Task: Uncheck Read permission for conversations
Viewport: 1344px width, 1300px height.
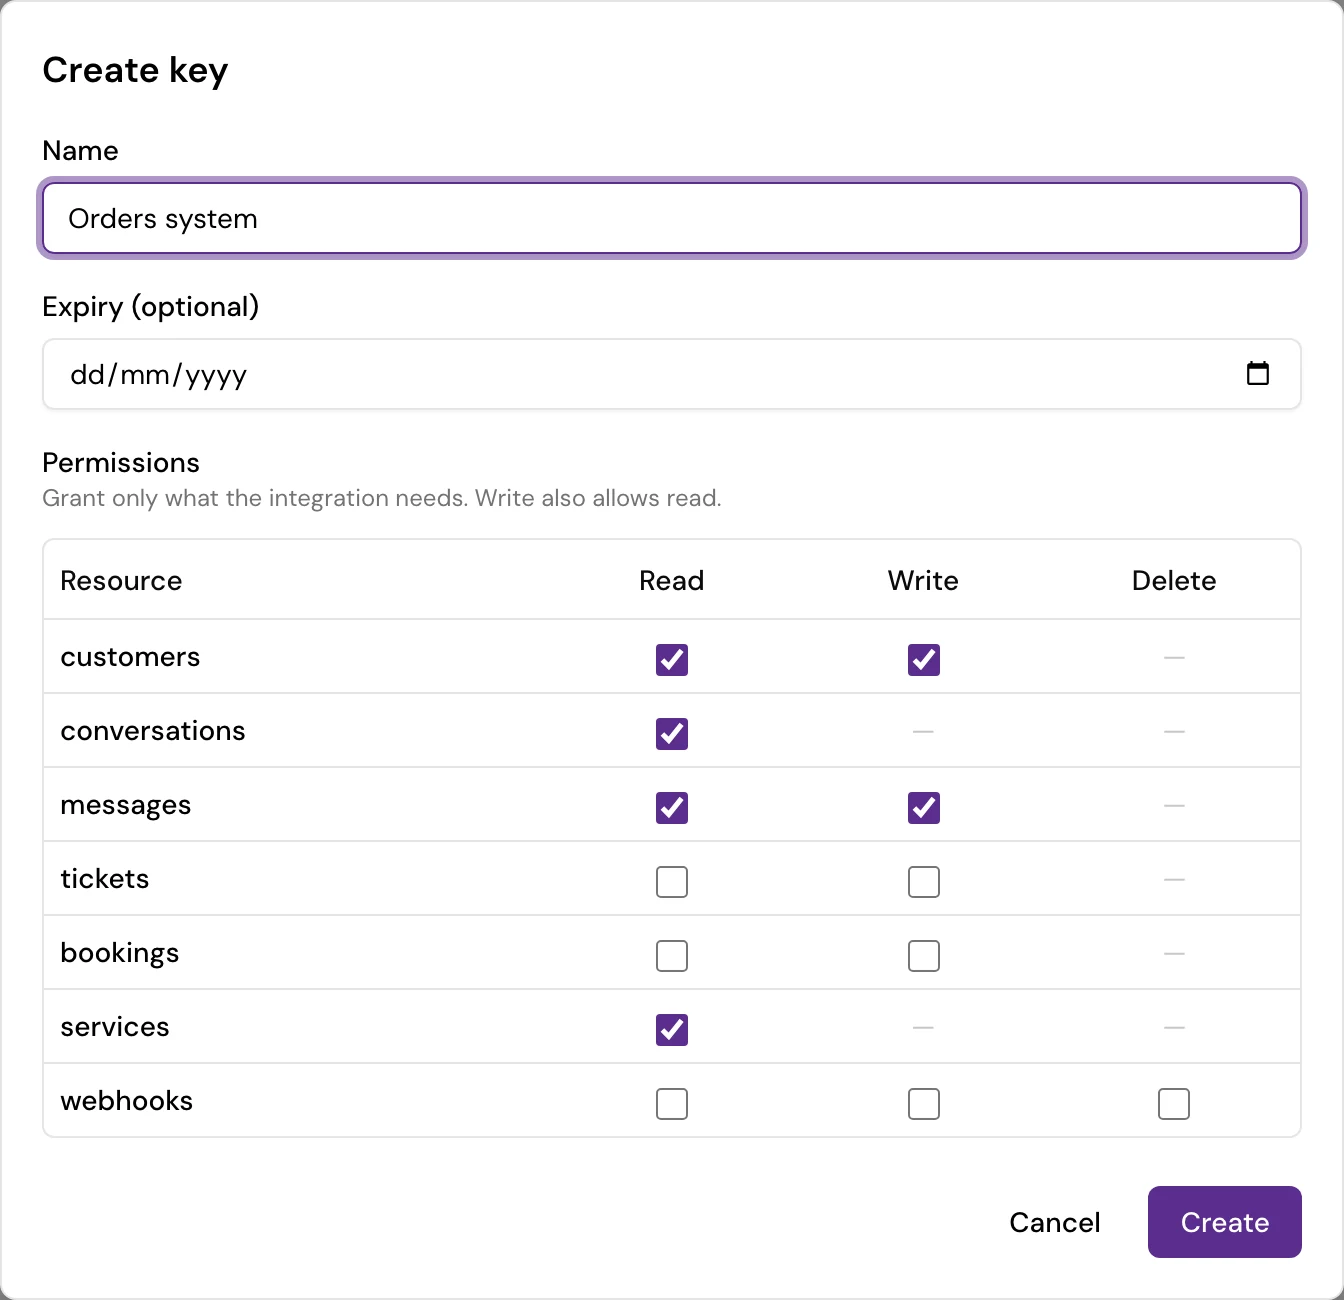Action: coord(672,733)
